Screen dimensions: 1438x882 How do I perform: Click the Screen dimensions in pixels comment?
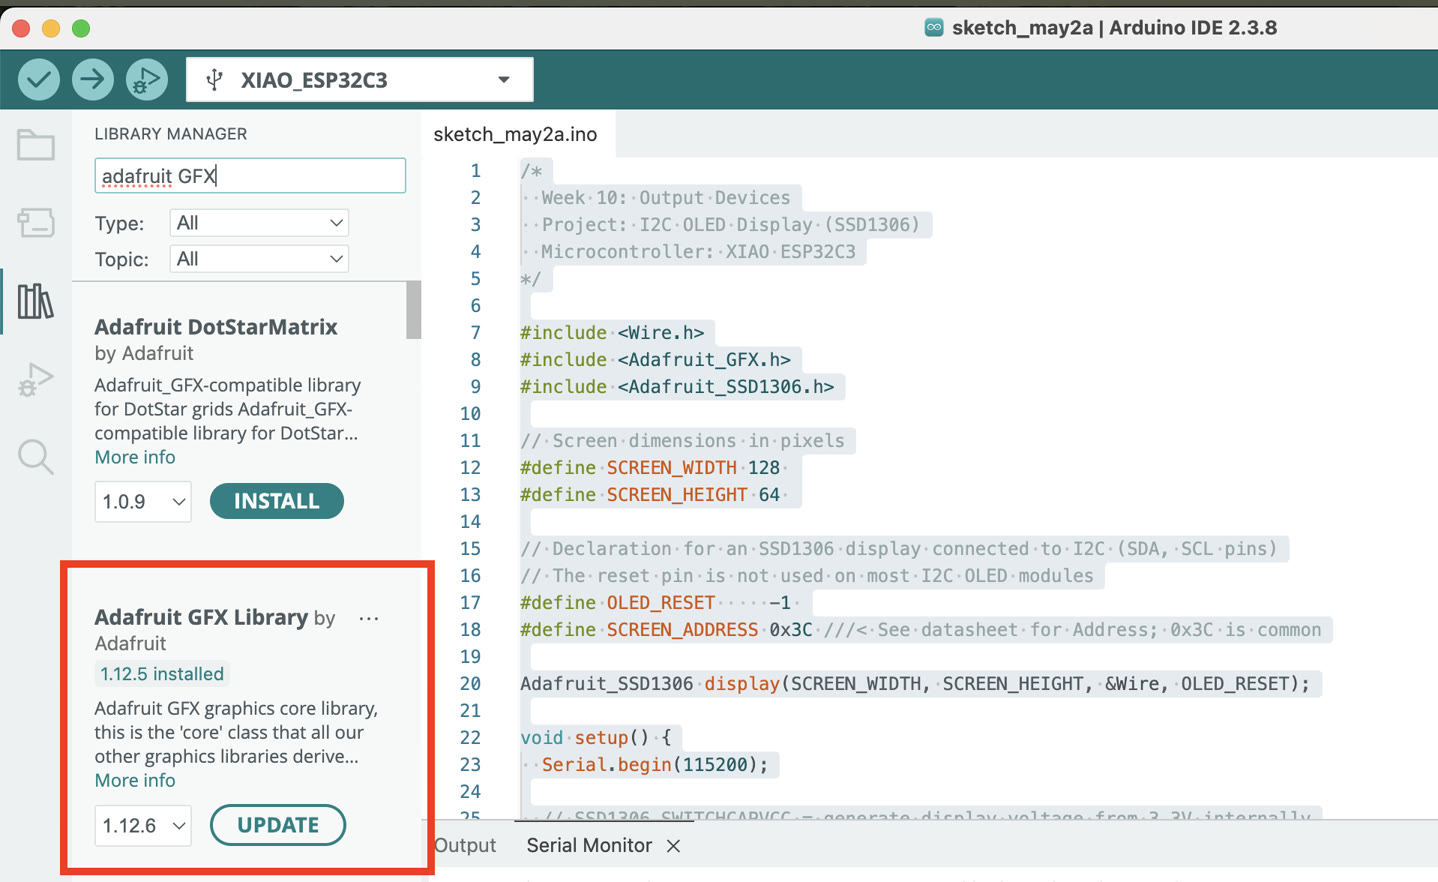click(682, 441)
